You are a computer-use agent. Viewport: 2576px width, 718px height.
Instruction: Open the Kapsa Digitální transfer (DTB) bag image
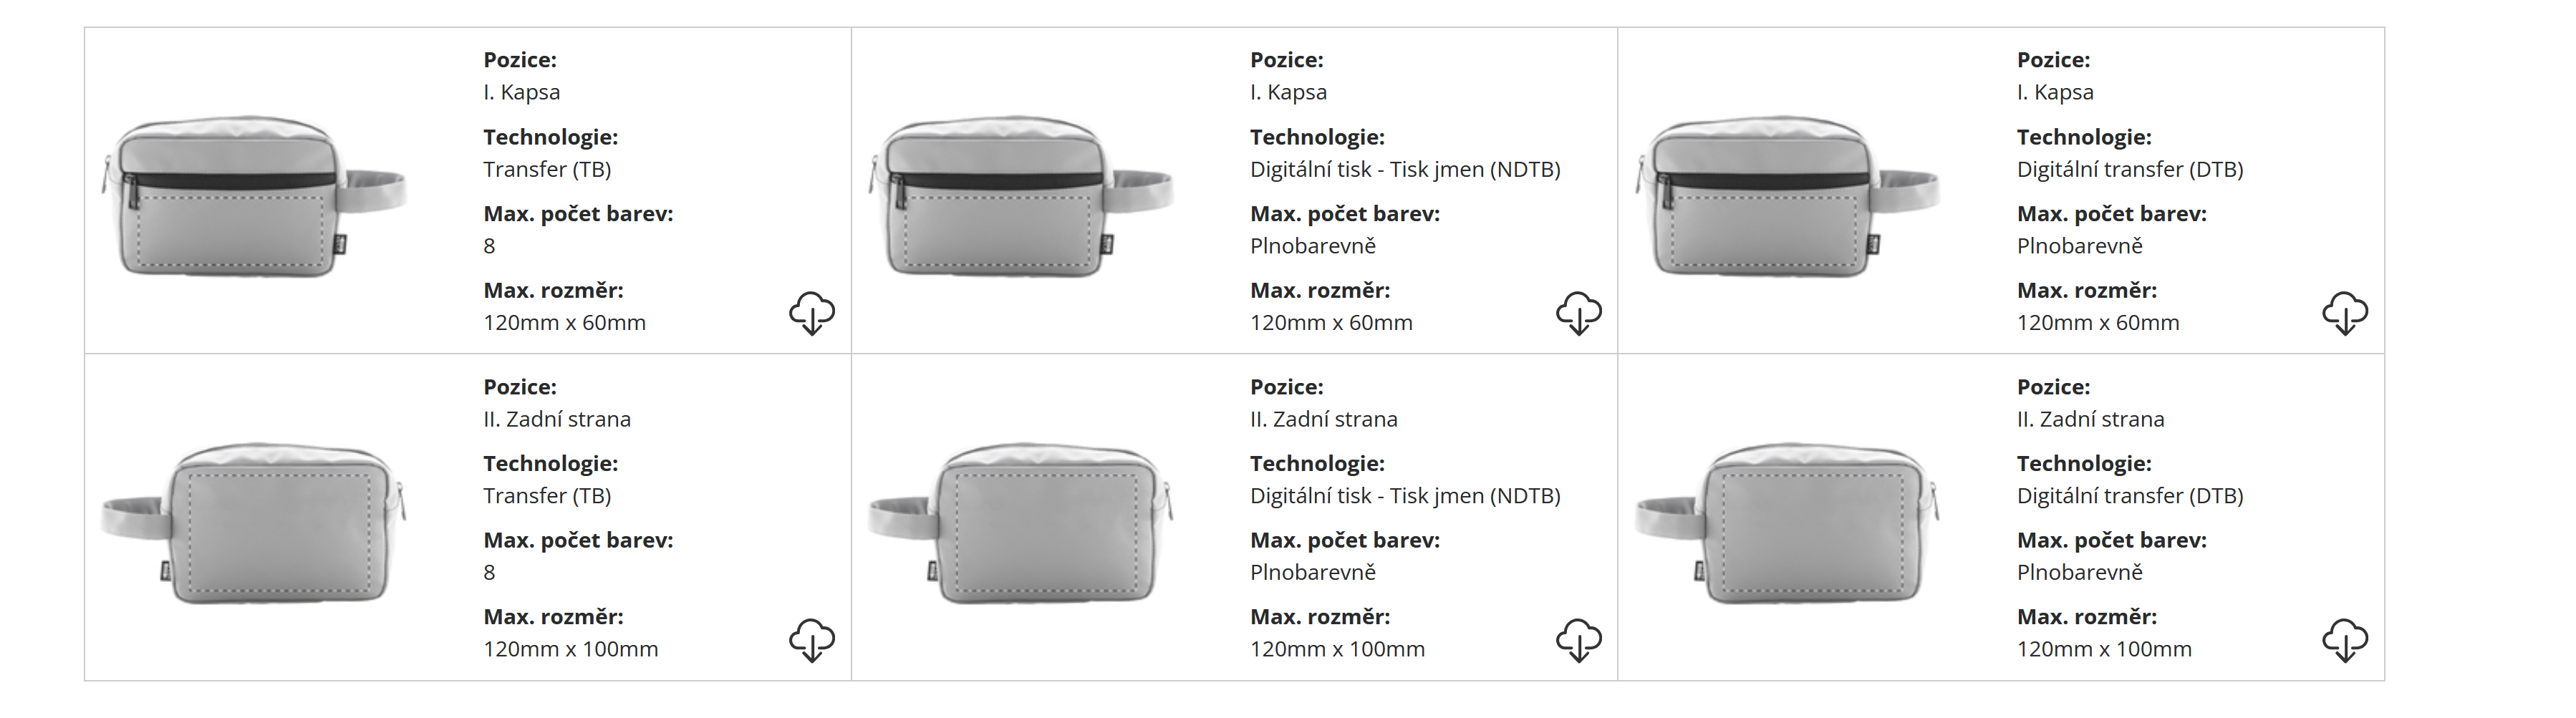pos(1787,196)
